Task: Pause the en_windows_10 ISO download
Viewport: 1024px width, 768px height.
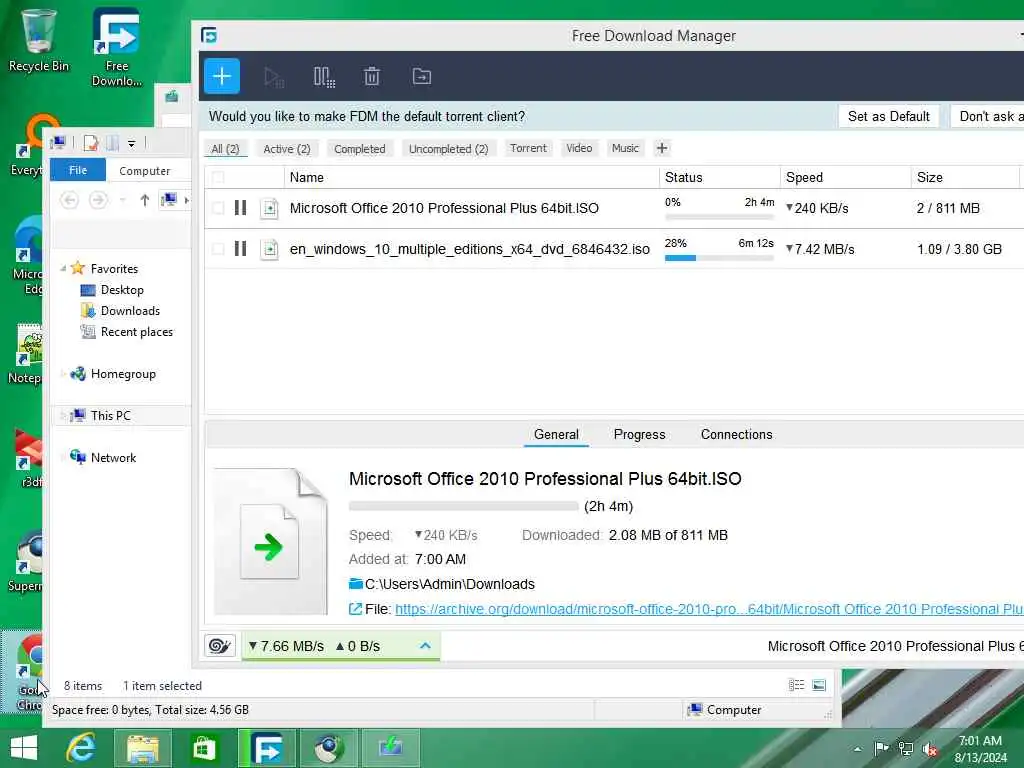Action: point(240,249)
